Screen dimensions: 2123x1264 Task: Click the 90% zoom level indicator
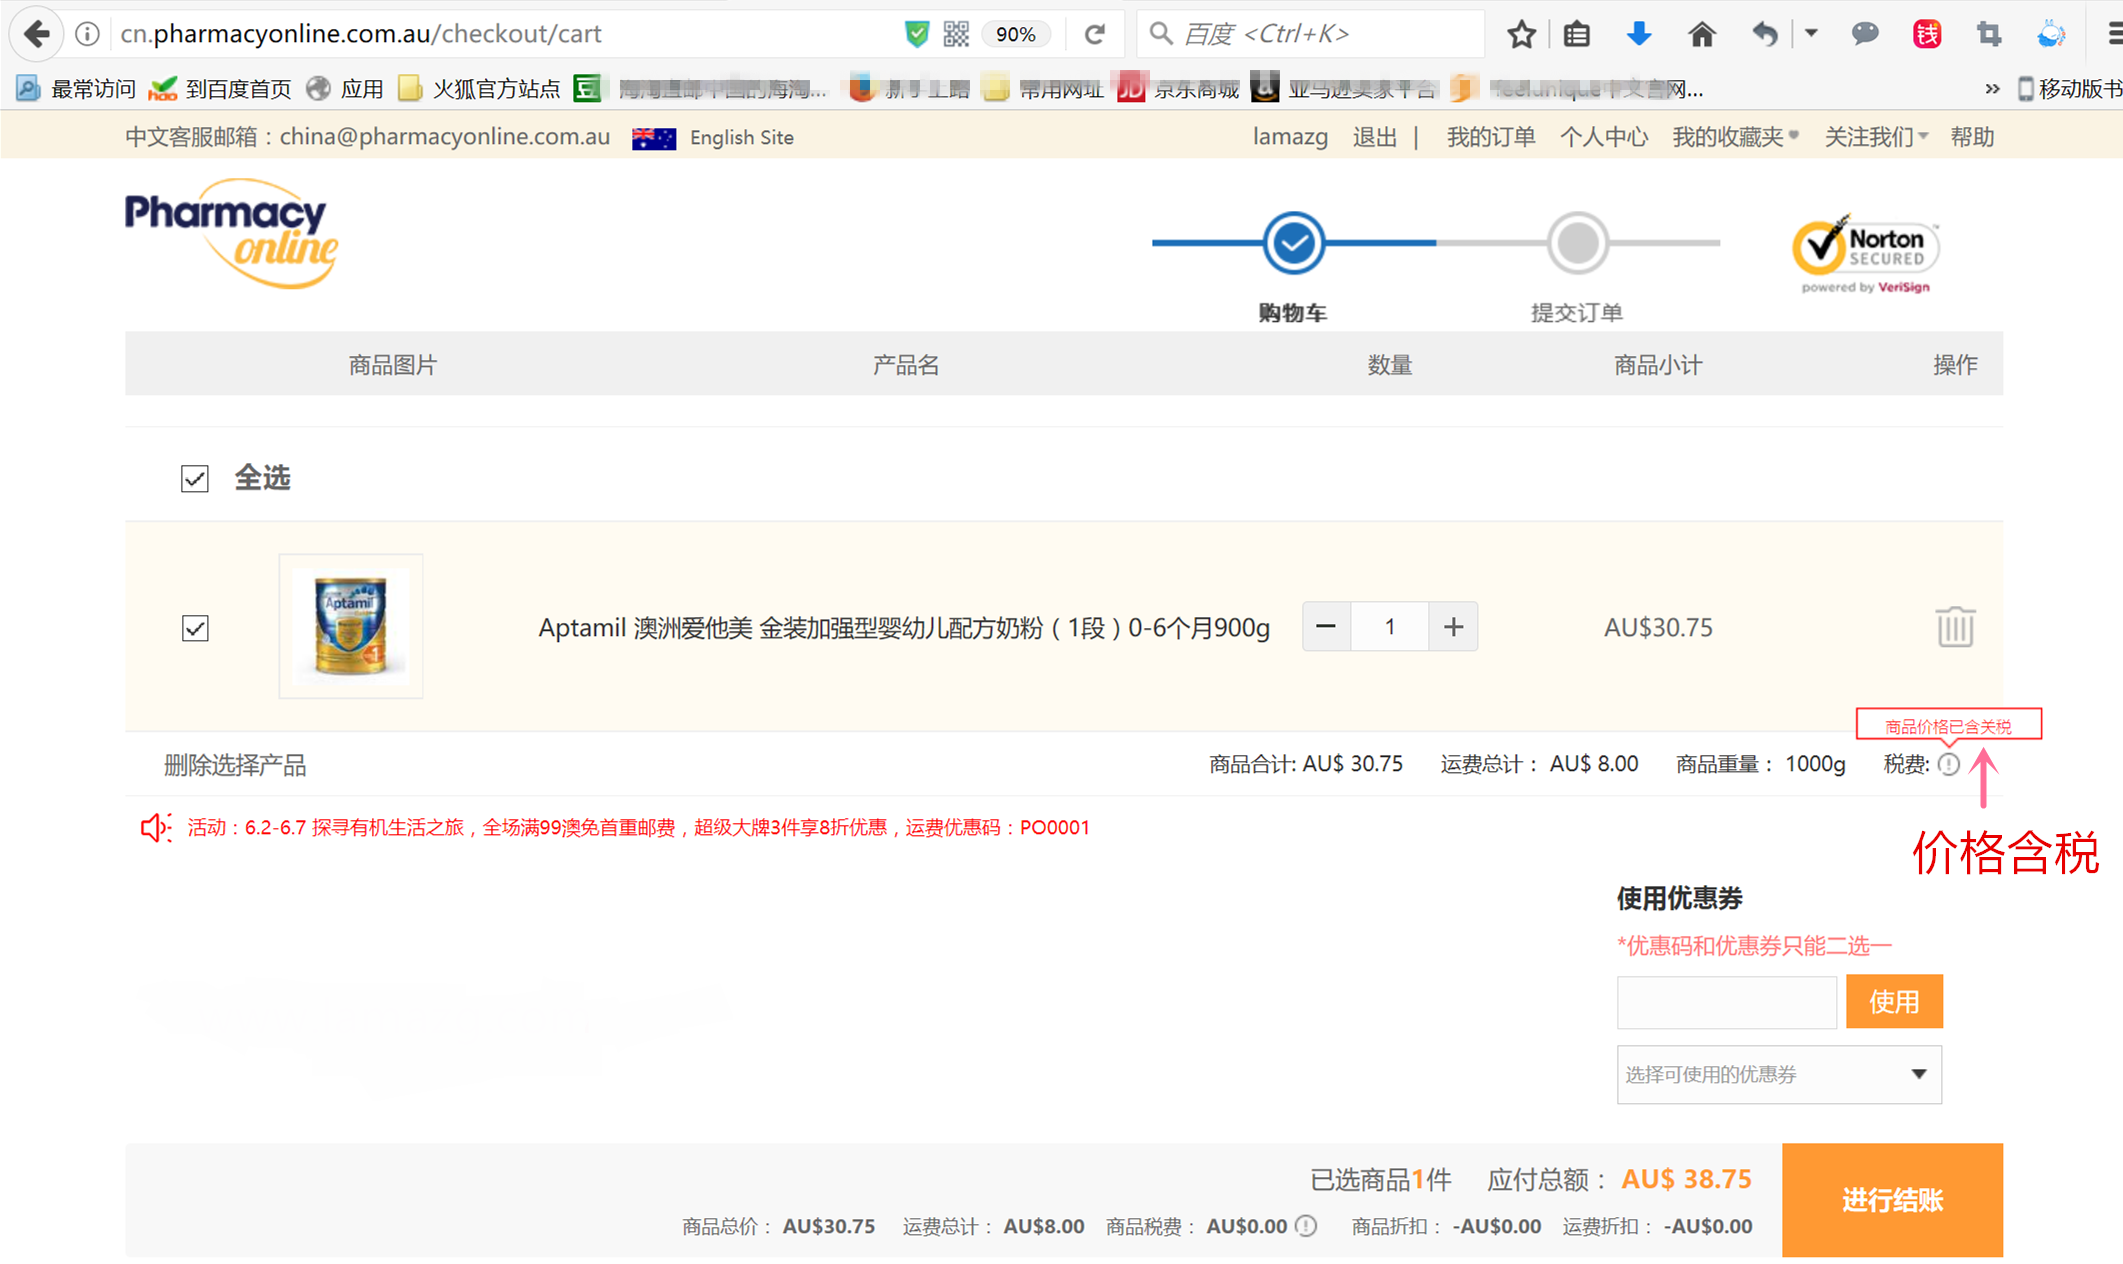point(1015,34)
